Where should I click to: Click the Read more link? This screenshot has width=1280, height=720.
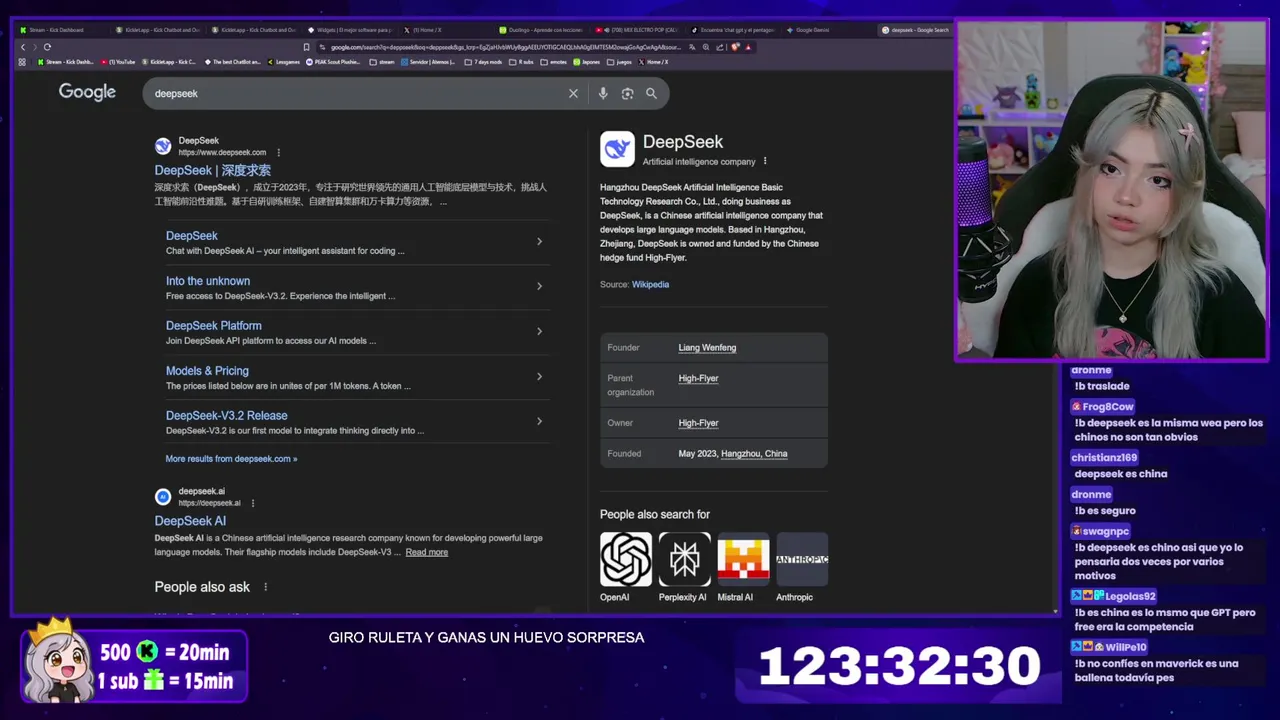pos(427,552)
